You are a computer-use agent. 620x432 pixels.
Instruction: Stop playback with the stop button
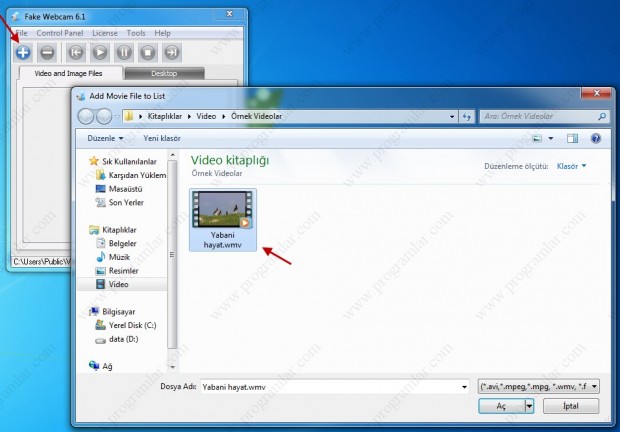148,53
